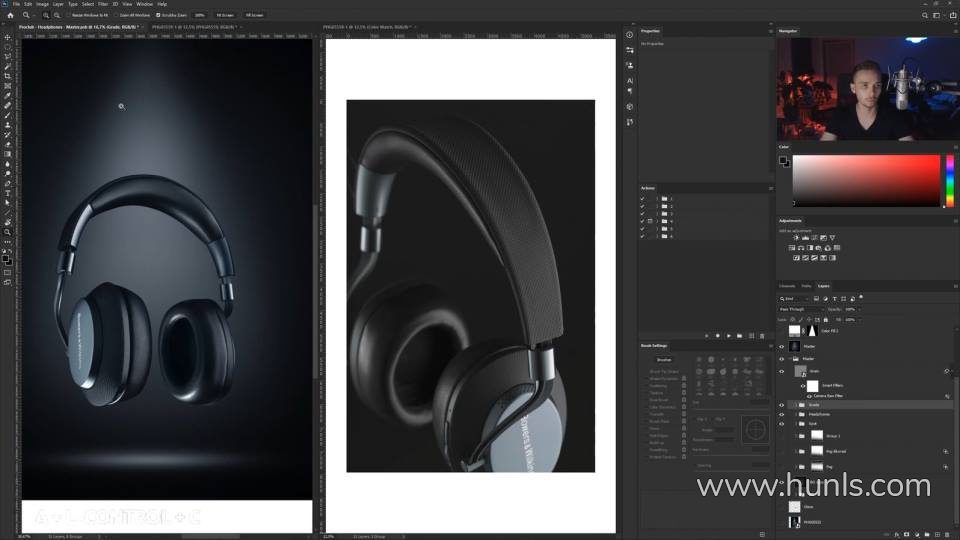Select the Crop tool
Viewport: 960px width, 540px height.
7,76
